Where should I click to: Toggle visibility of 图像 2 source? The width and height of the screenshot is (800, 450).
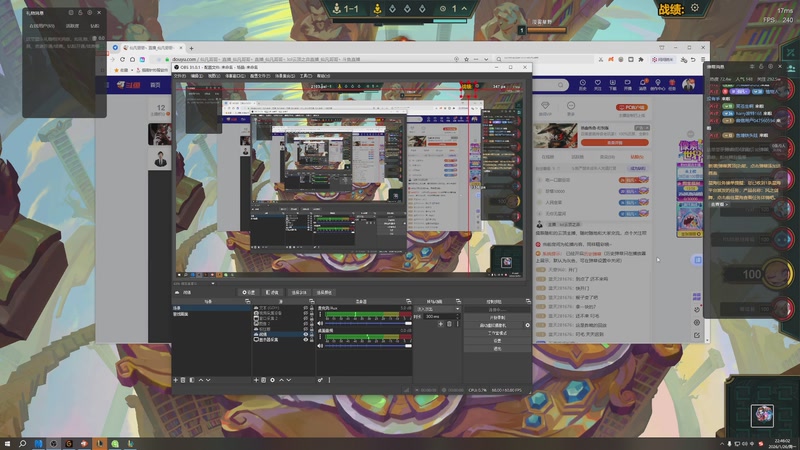(x=306, y=324)
